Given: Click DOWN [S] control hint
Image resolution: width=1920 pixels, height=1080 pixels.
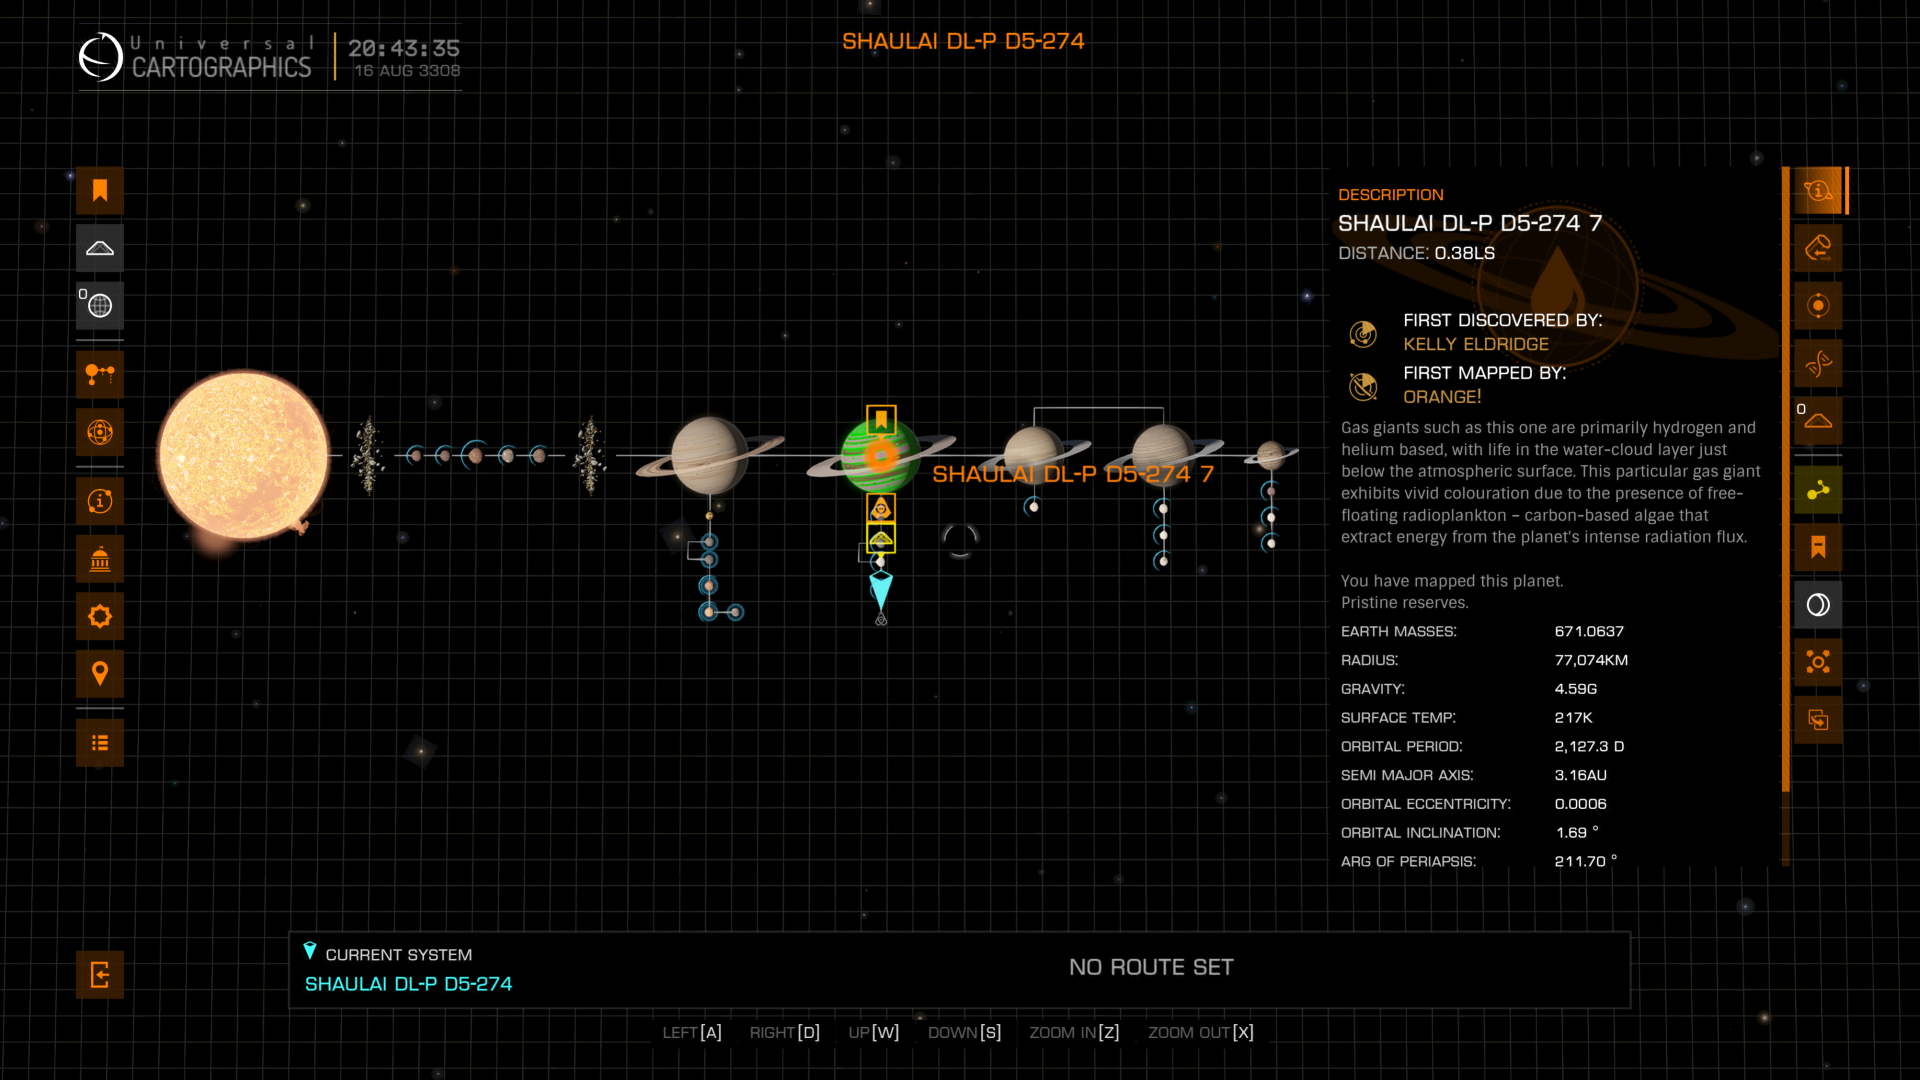Looking at the screenshot, I should tap(965, 1032).
